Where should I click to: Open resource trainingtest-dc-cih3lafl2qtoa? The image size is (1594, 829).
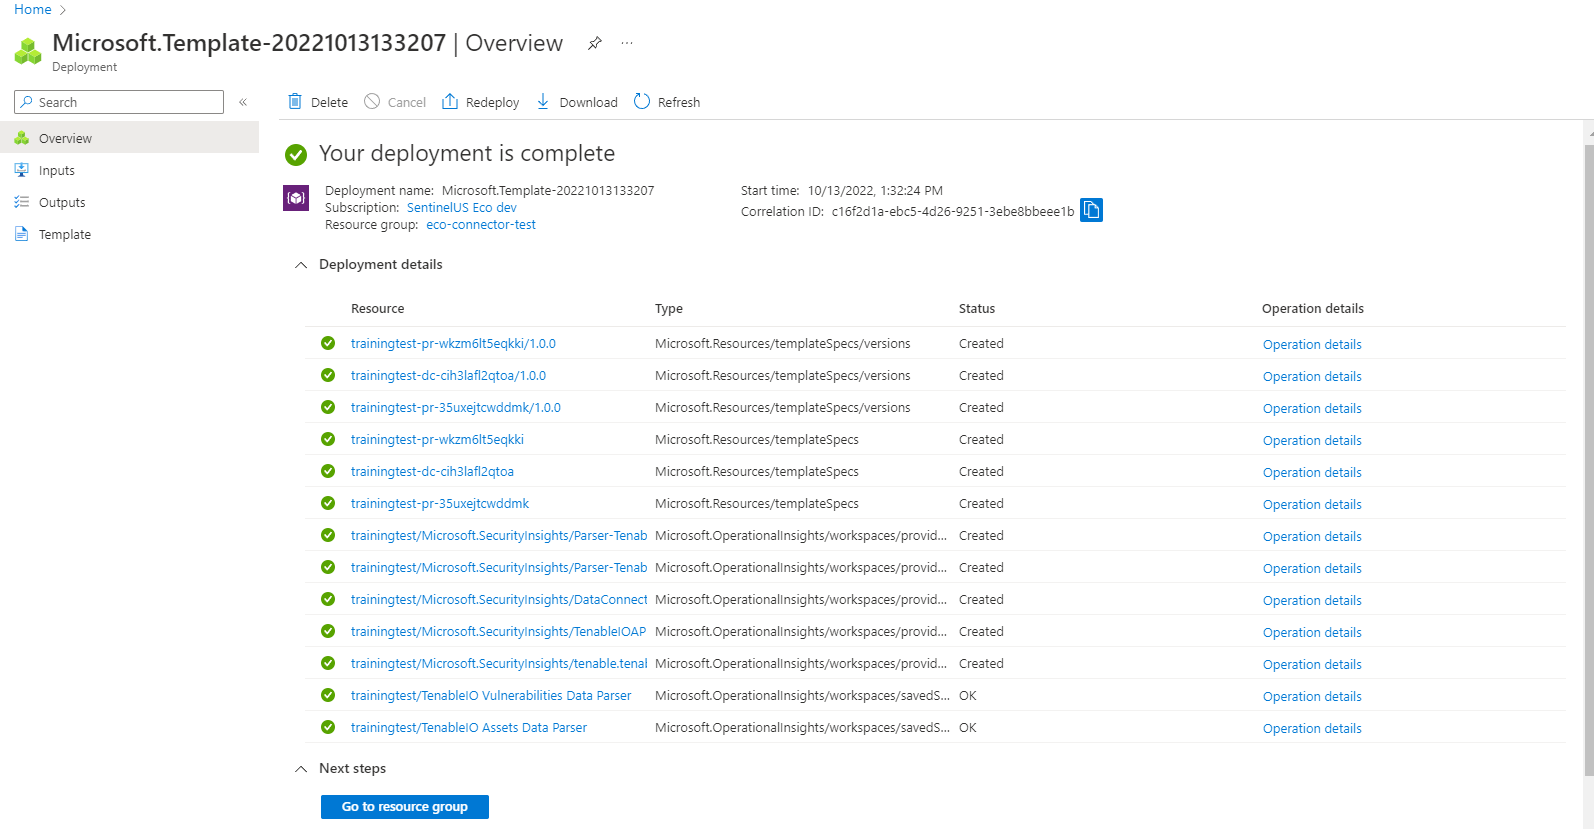click(x=432, y=471)
